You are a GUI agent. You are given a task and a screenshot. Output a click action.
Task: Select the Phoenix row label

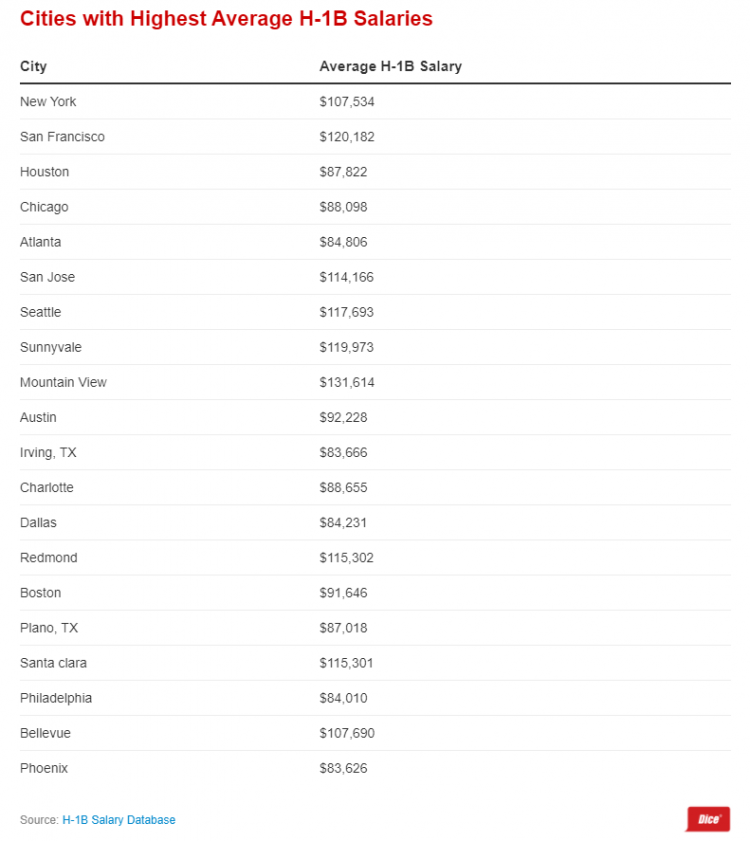[44, 768]
